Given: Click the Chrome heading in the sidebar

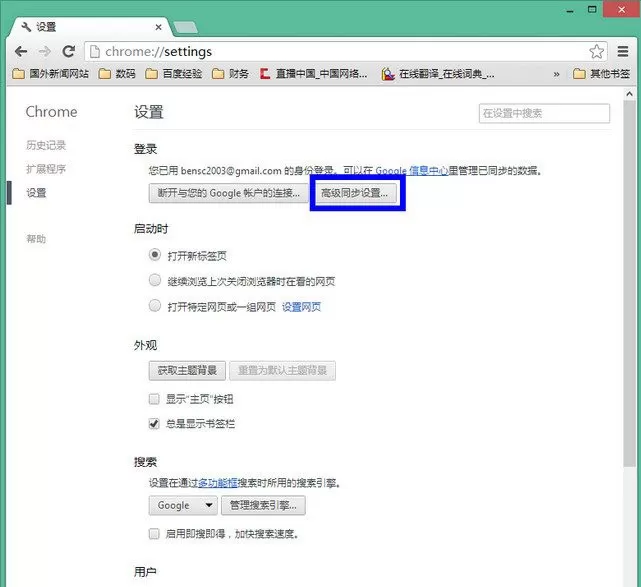Looking at the screenshot, I should (x=52, y=112).
